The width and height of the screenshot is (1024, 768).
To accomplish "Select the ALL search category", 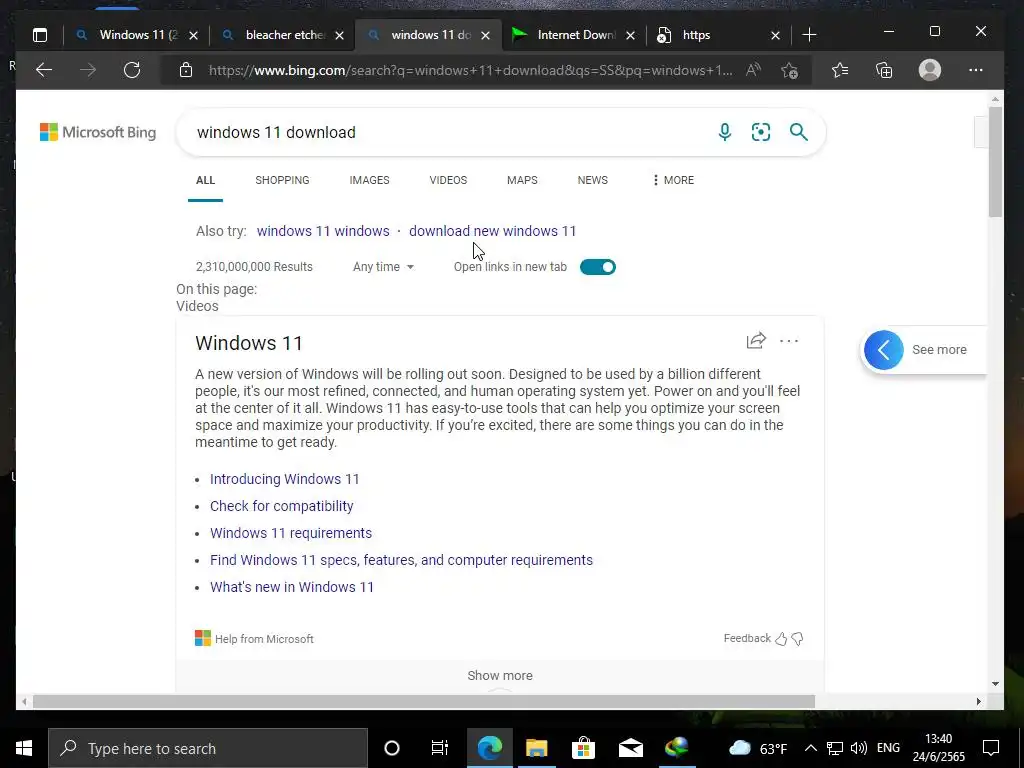I will tap(205, 180).
